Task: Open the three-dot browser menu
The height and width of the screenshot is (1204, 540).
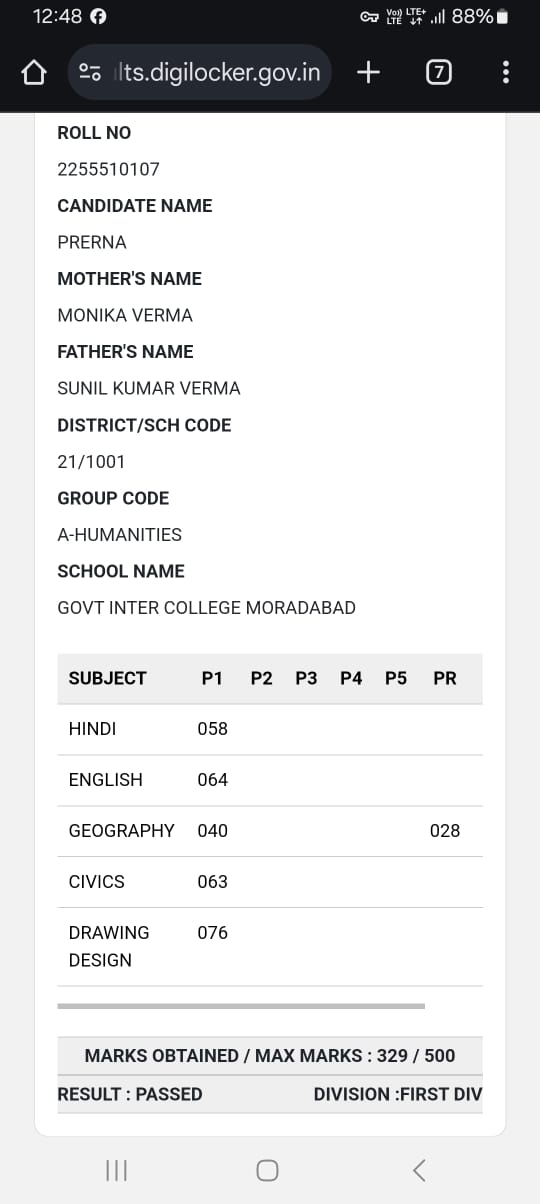Action: [x=505, y=72]
